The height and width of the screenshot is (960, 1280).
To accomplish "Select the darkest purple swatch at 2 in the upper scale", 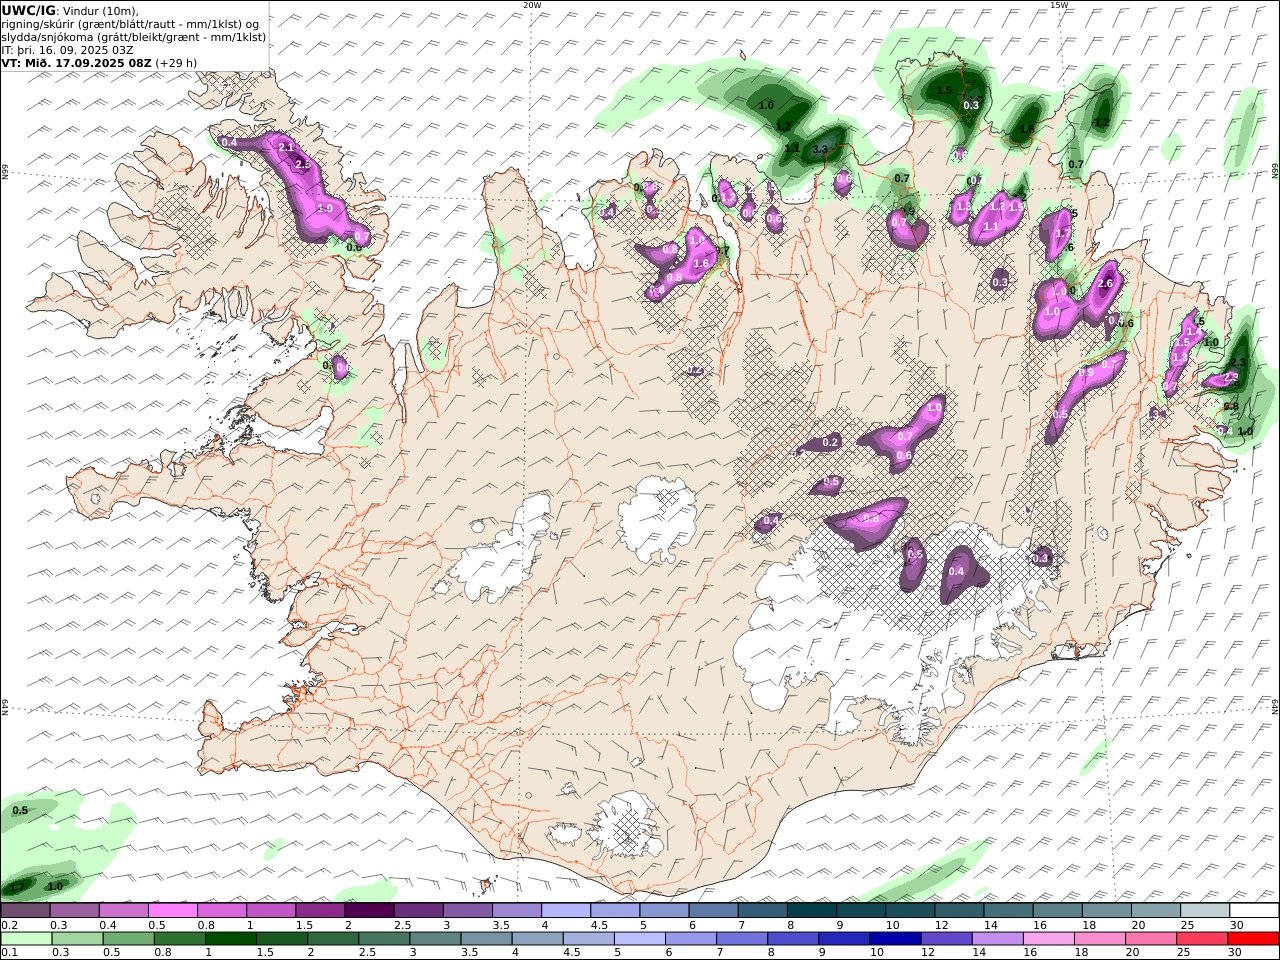I will [x=369, y=911].
